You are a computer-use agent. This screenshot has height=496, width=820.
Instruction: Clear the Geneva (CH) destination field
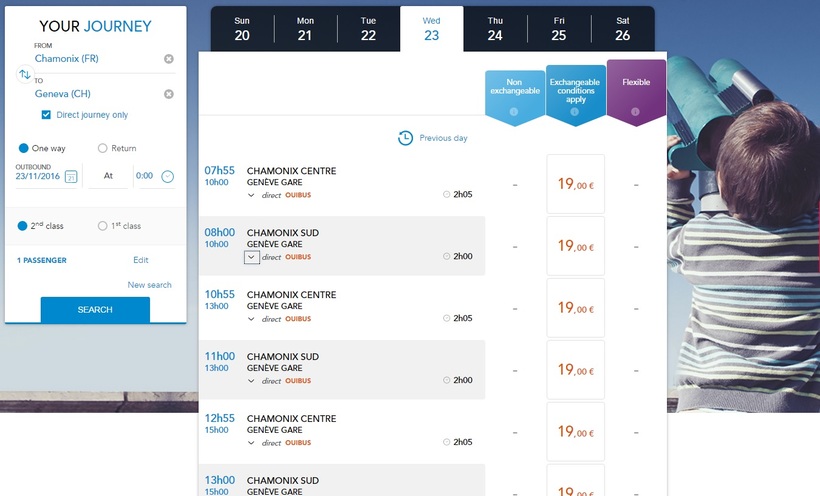click(168, 94)
